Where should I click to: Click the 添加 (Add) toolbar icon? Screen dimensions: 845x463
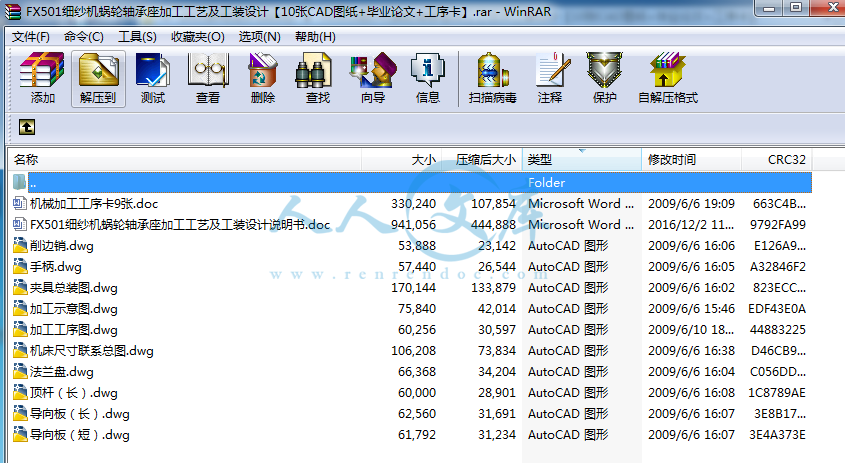(x=42, y=70)
